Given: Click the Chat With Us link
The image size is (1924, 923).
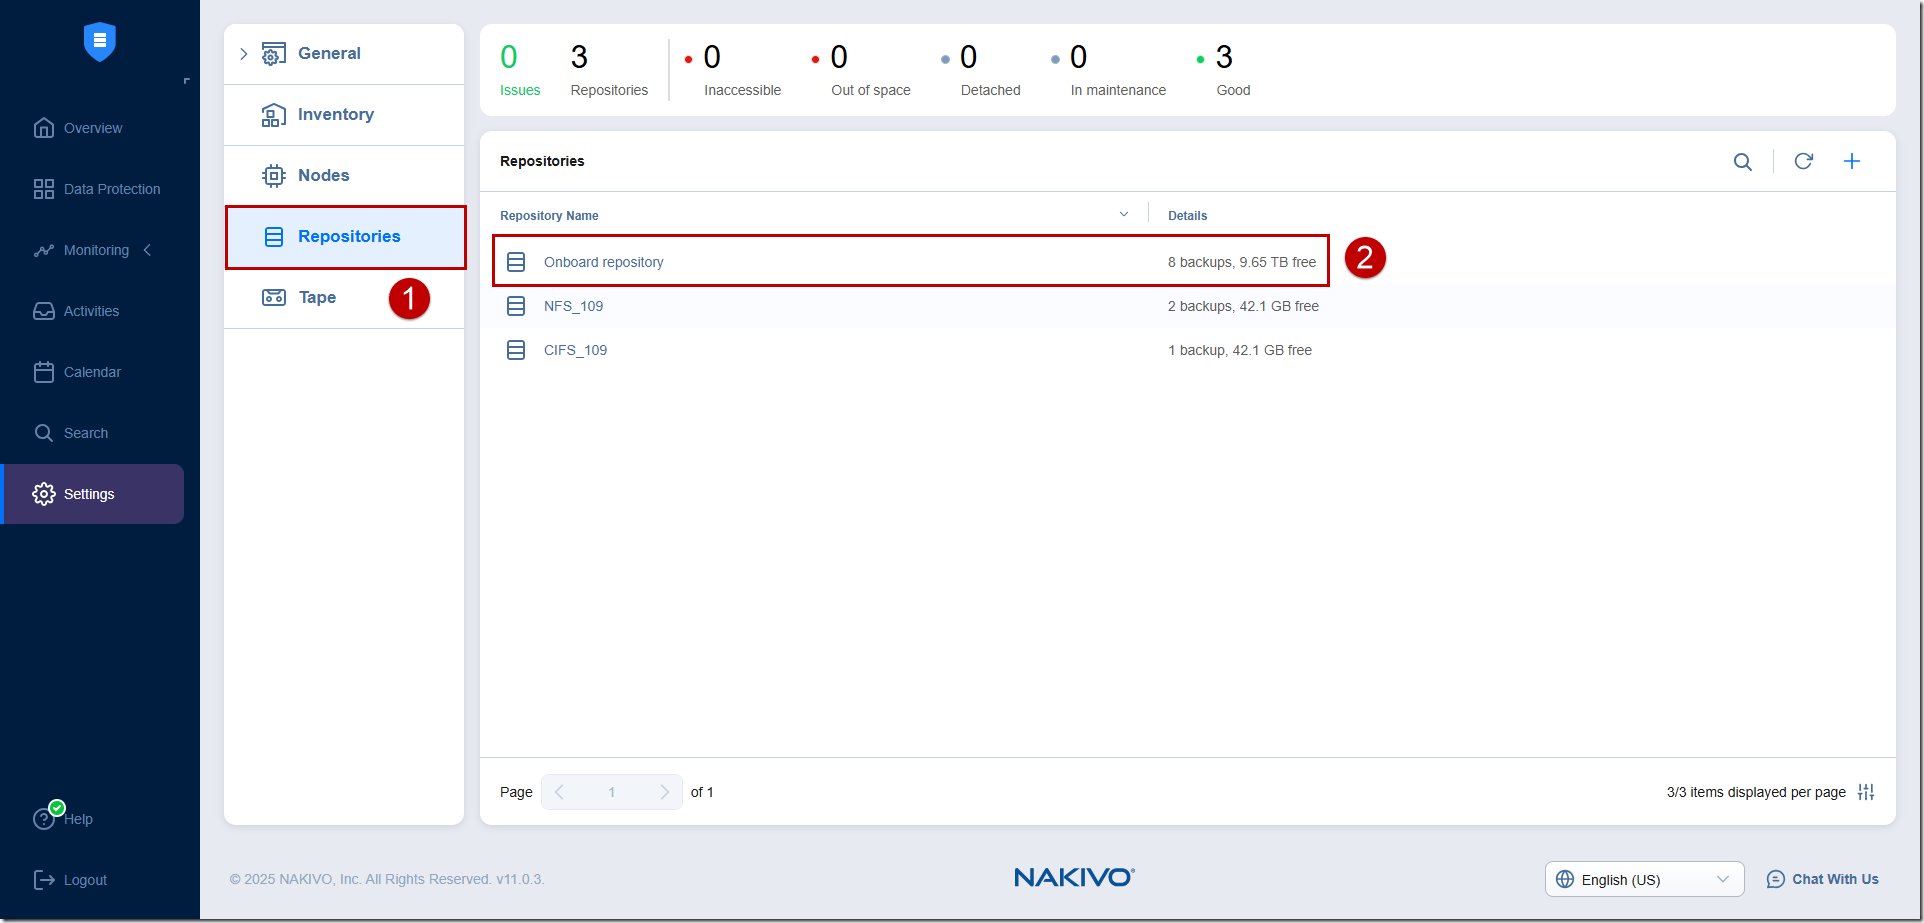Looking at the screenshot, I should pyautogui.click(x=1835, y=879).
